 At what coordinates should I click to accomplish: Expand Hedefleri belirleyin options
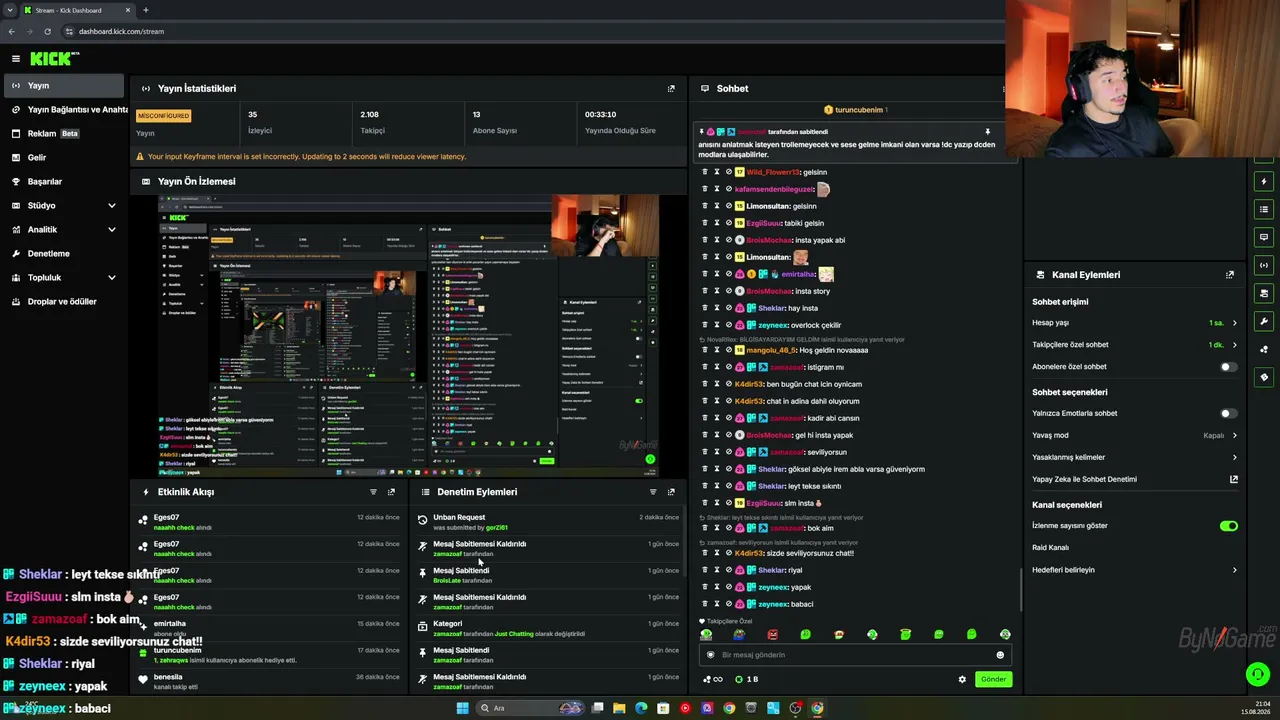click(x=1135, y=570)
